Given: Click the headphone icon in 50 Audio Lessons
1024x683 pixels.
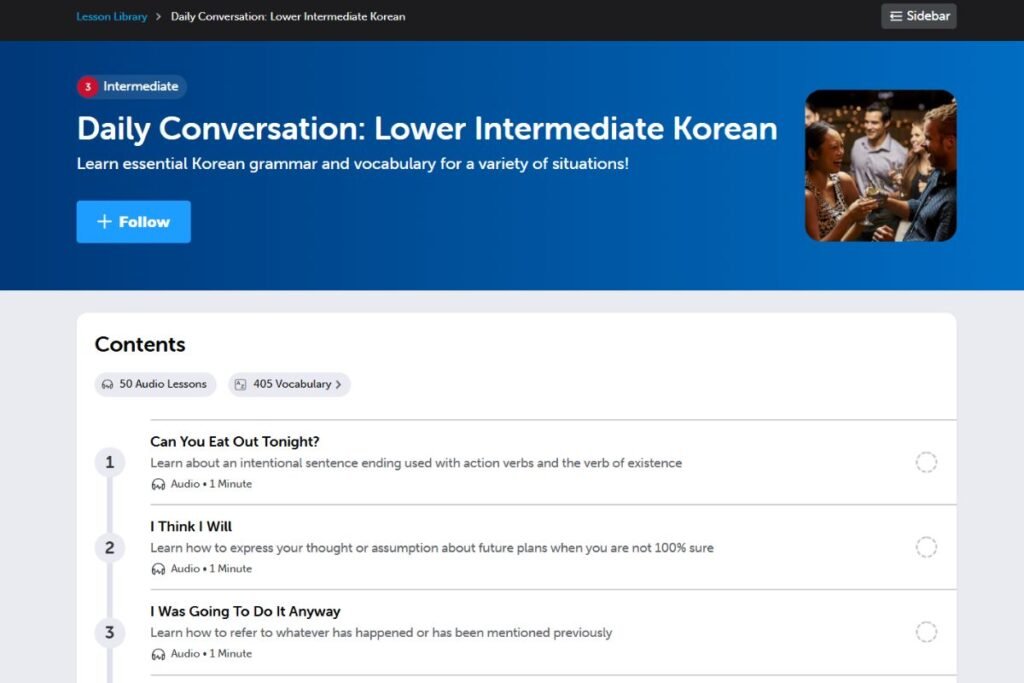Looking at the screenshot, I should [x=107, y=384].
